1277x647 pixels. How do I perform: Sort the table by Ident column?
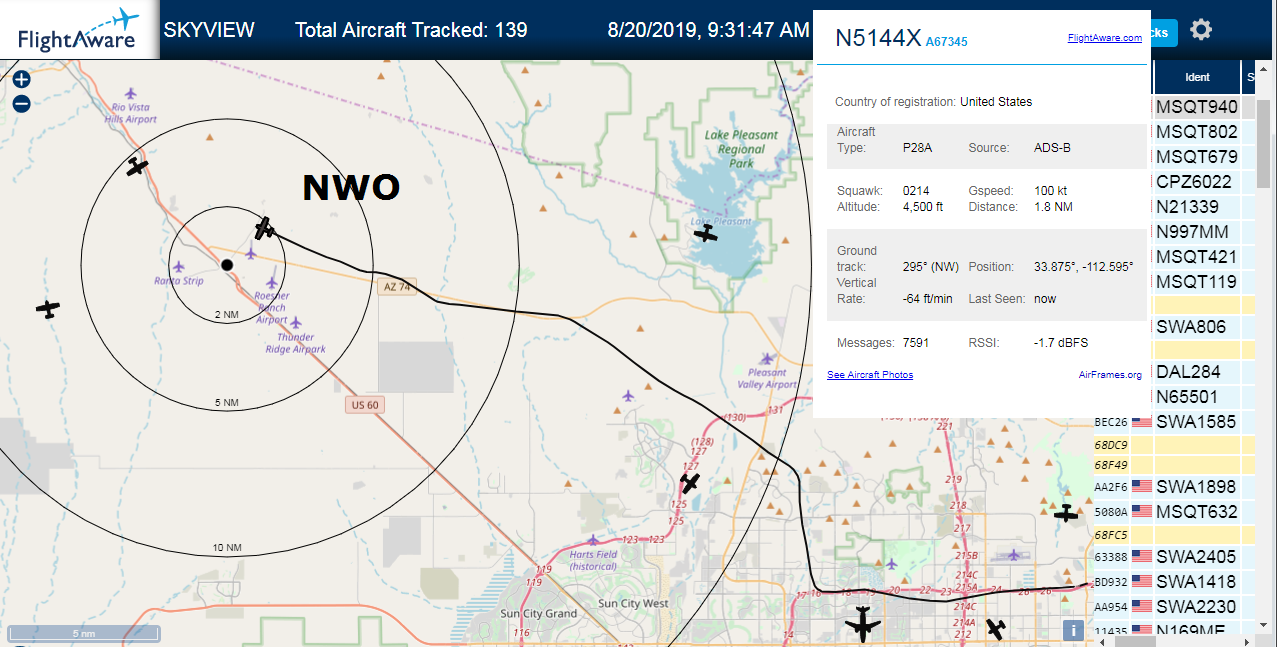click(1197, 77)
